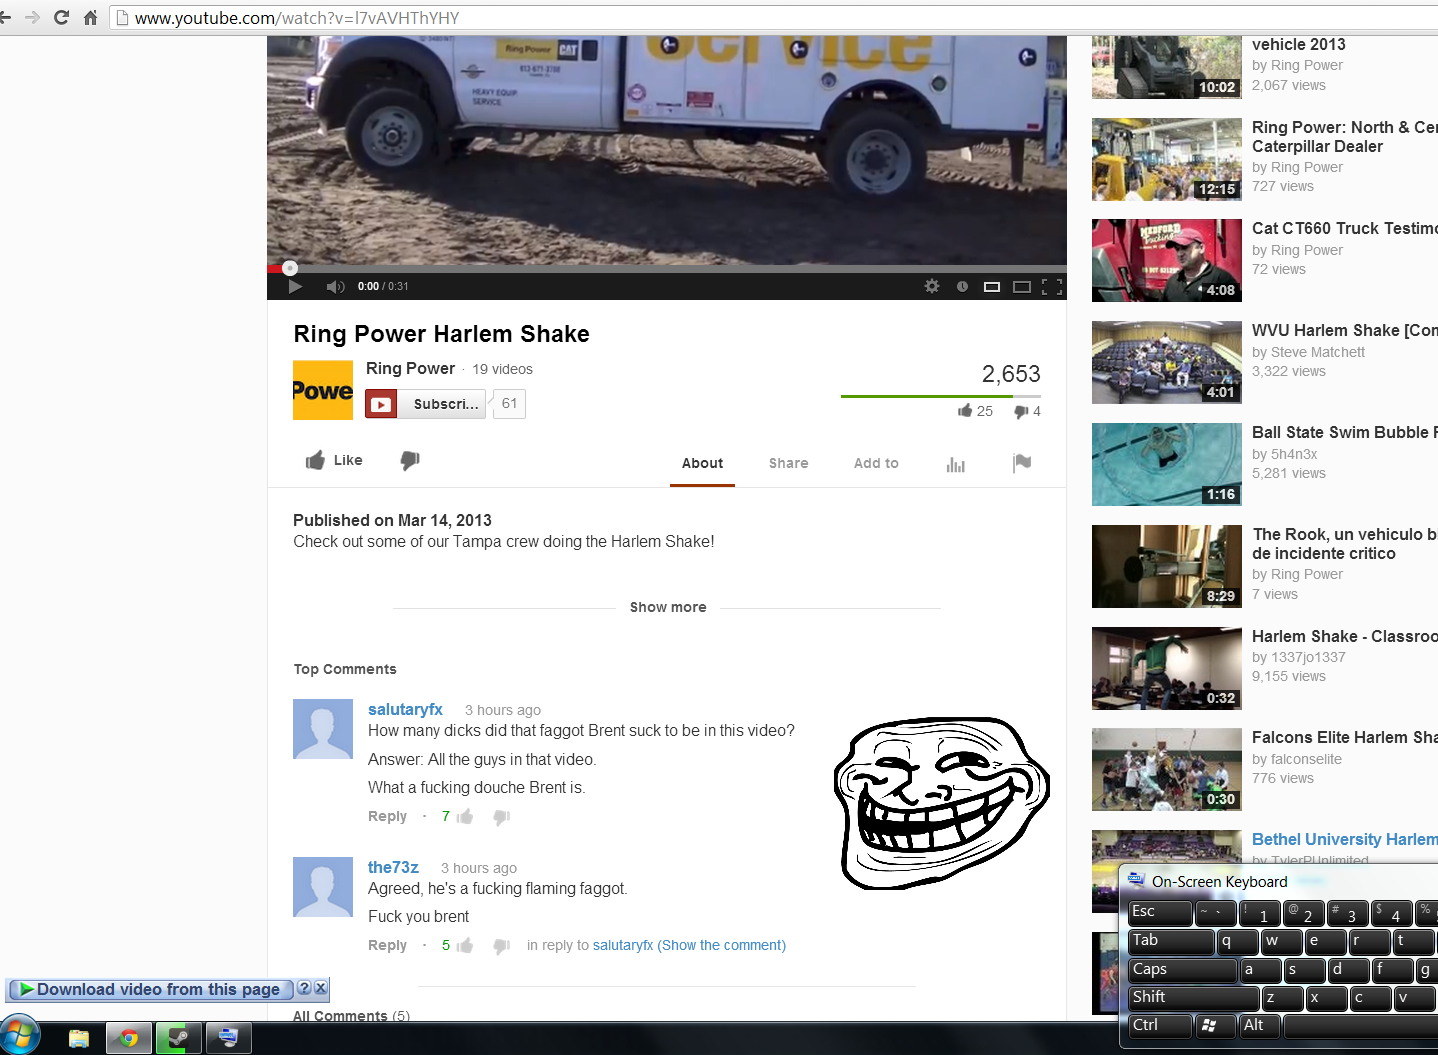Click Download video from this page
1438x1055 pixels.
tap(151, 989)
